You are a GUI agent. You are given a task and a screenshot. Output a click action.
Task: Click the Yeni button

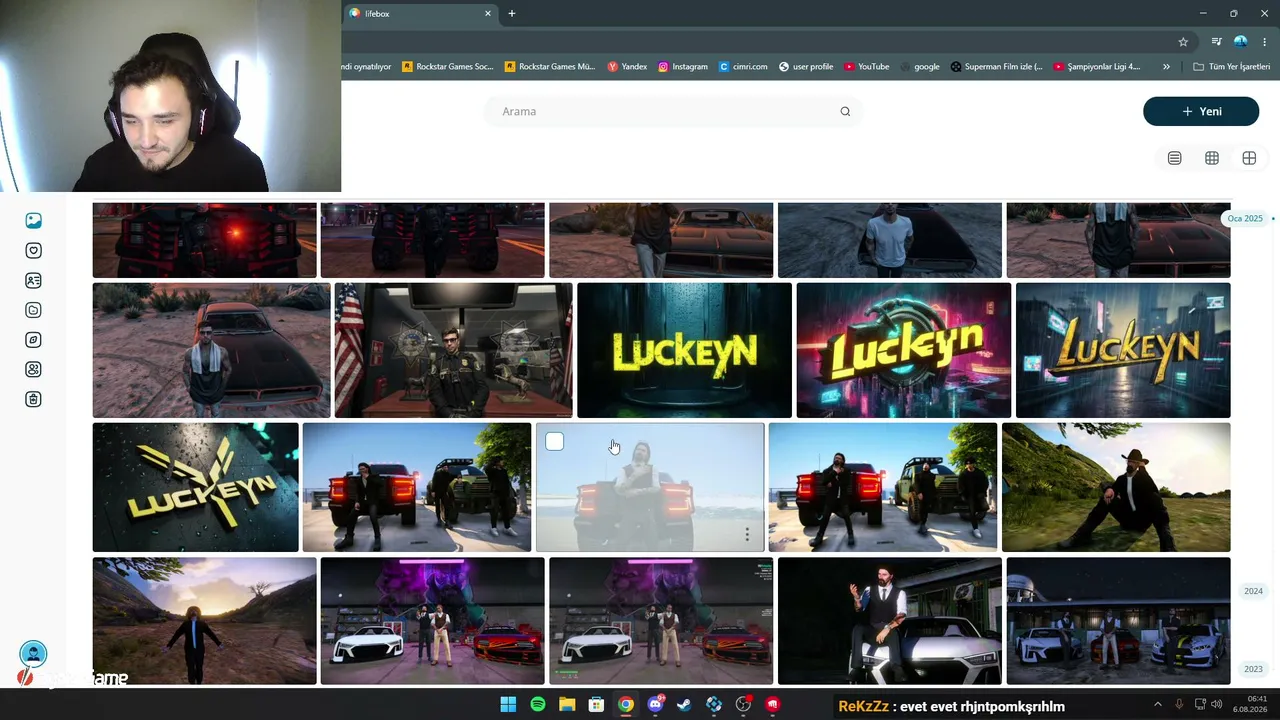click(1201, 111)
